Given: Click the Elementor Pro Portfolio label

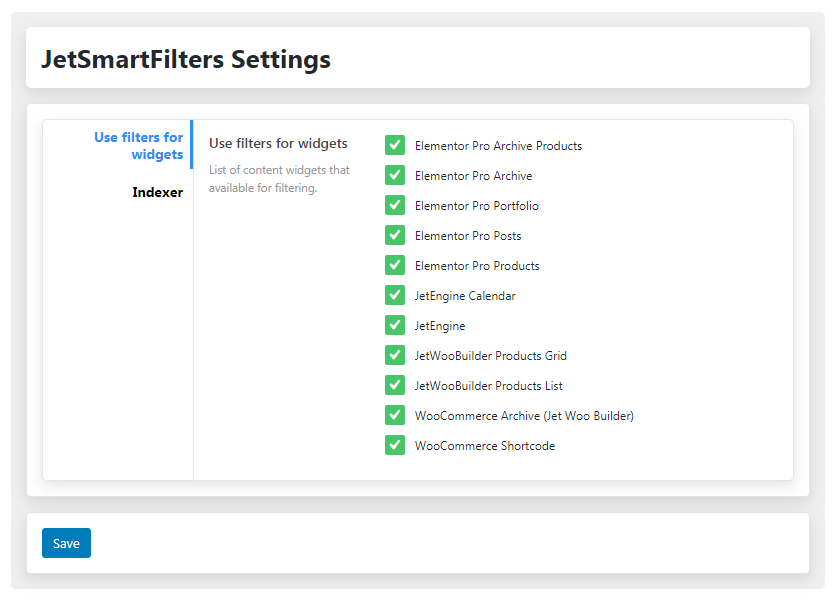Looking at the screenshot, I should 477,206.
